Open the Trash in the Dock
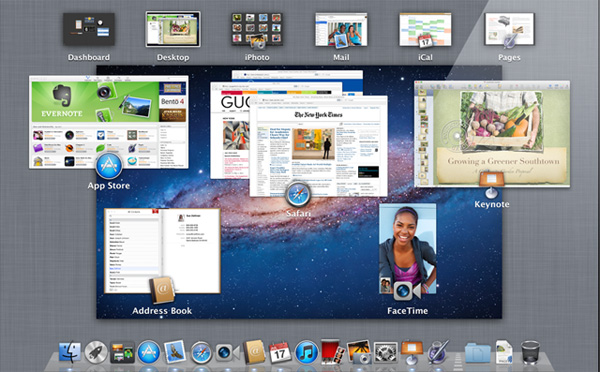Screen dimensions: 600x372 [x=530, y=352]
